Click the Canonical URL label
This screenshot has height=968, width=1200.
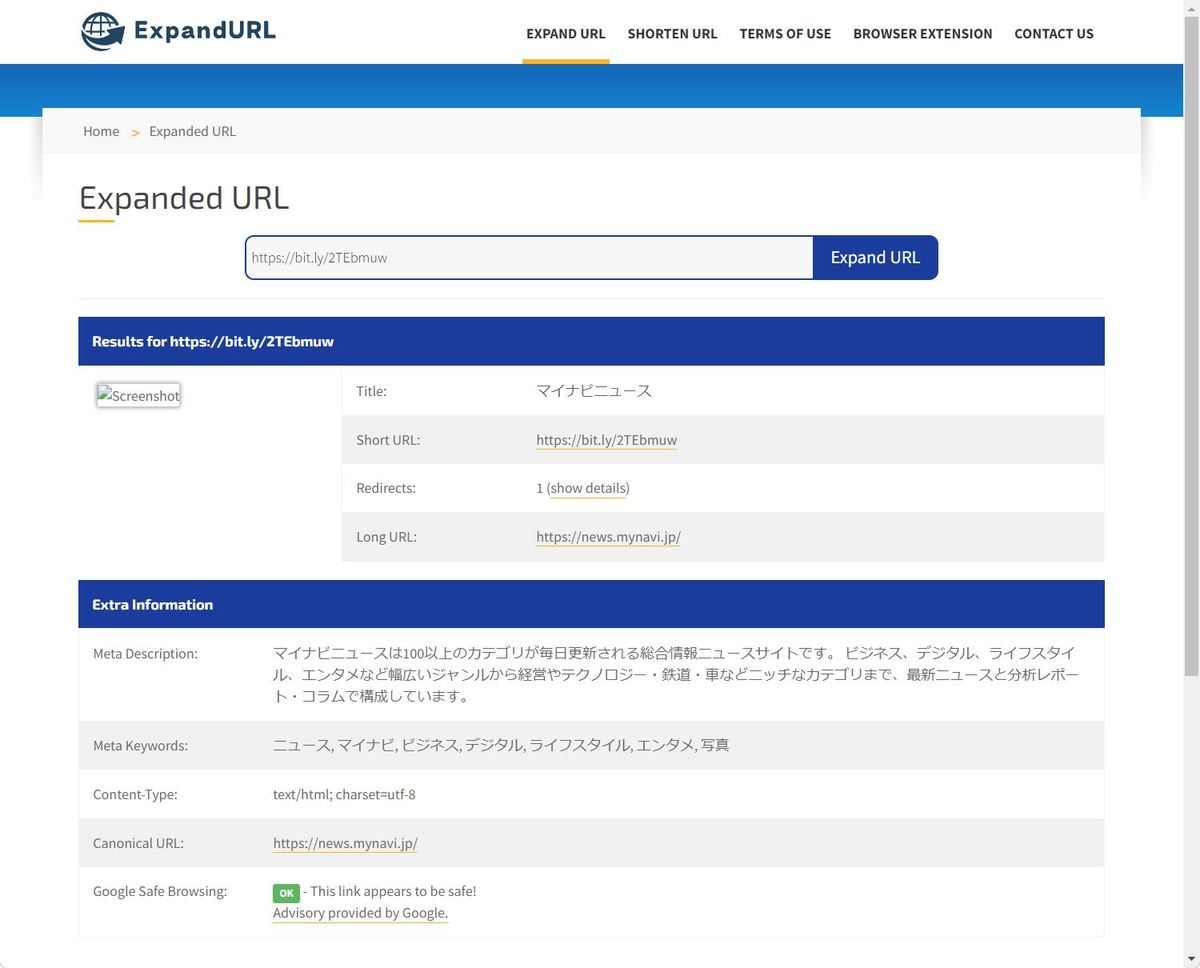(138, 843)
